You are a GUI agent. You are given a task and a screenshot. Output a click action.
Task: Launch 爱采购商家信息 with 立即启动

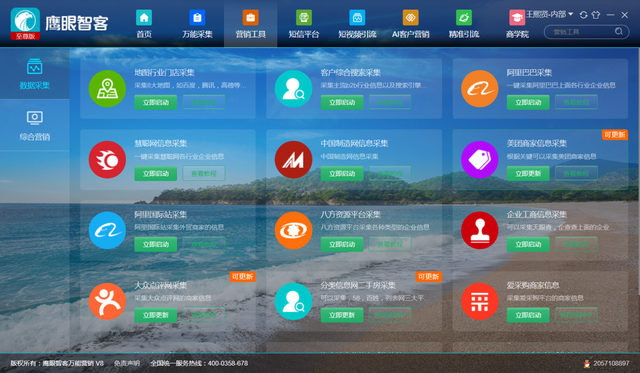click(528, 315)
